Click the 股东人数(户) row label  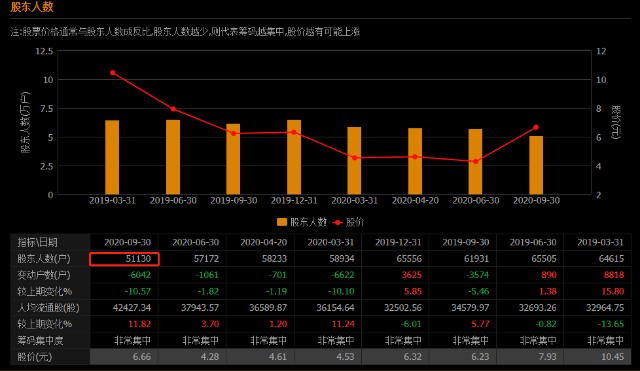tap(43, 259)
